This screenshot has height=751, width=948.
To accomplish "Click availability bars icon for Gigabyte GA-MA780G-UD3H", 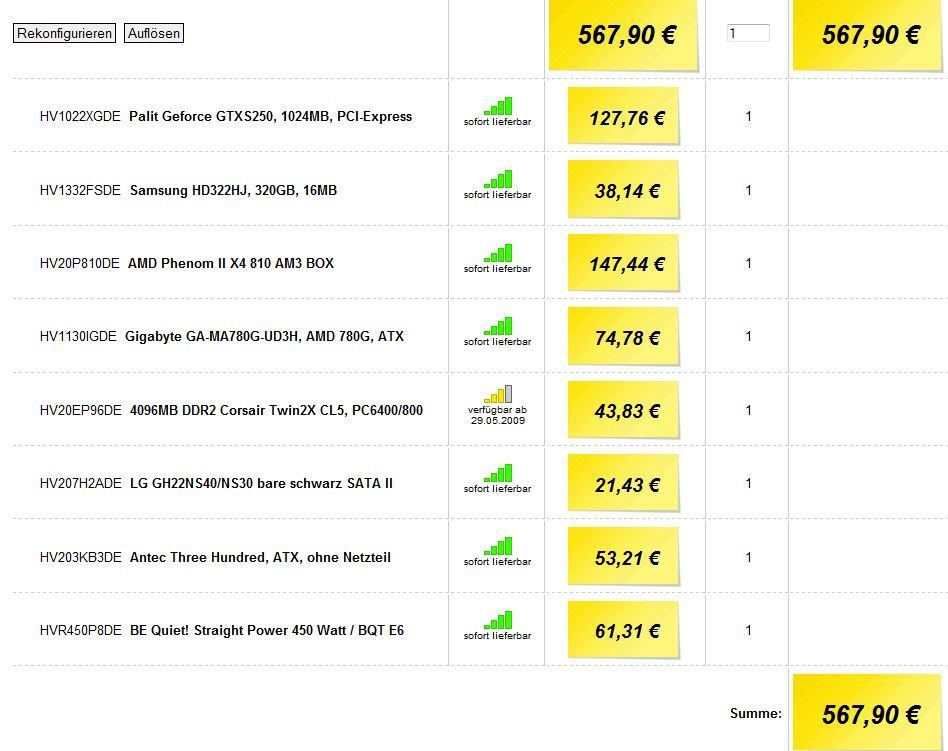I will (498, 326).
